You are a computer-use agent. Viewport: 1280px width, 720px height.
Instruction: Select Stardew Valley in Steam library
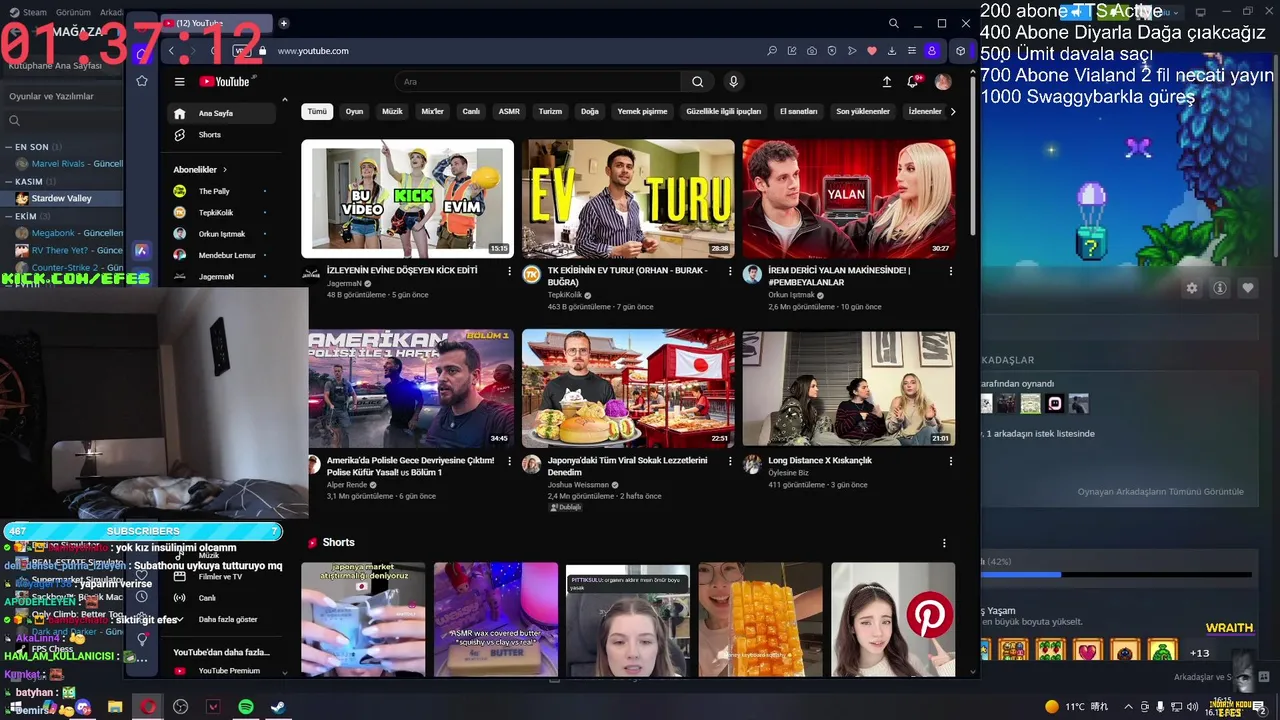click(x=61, y=199)
